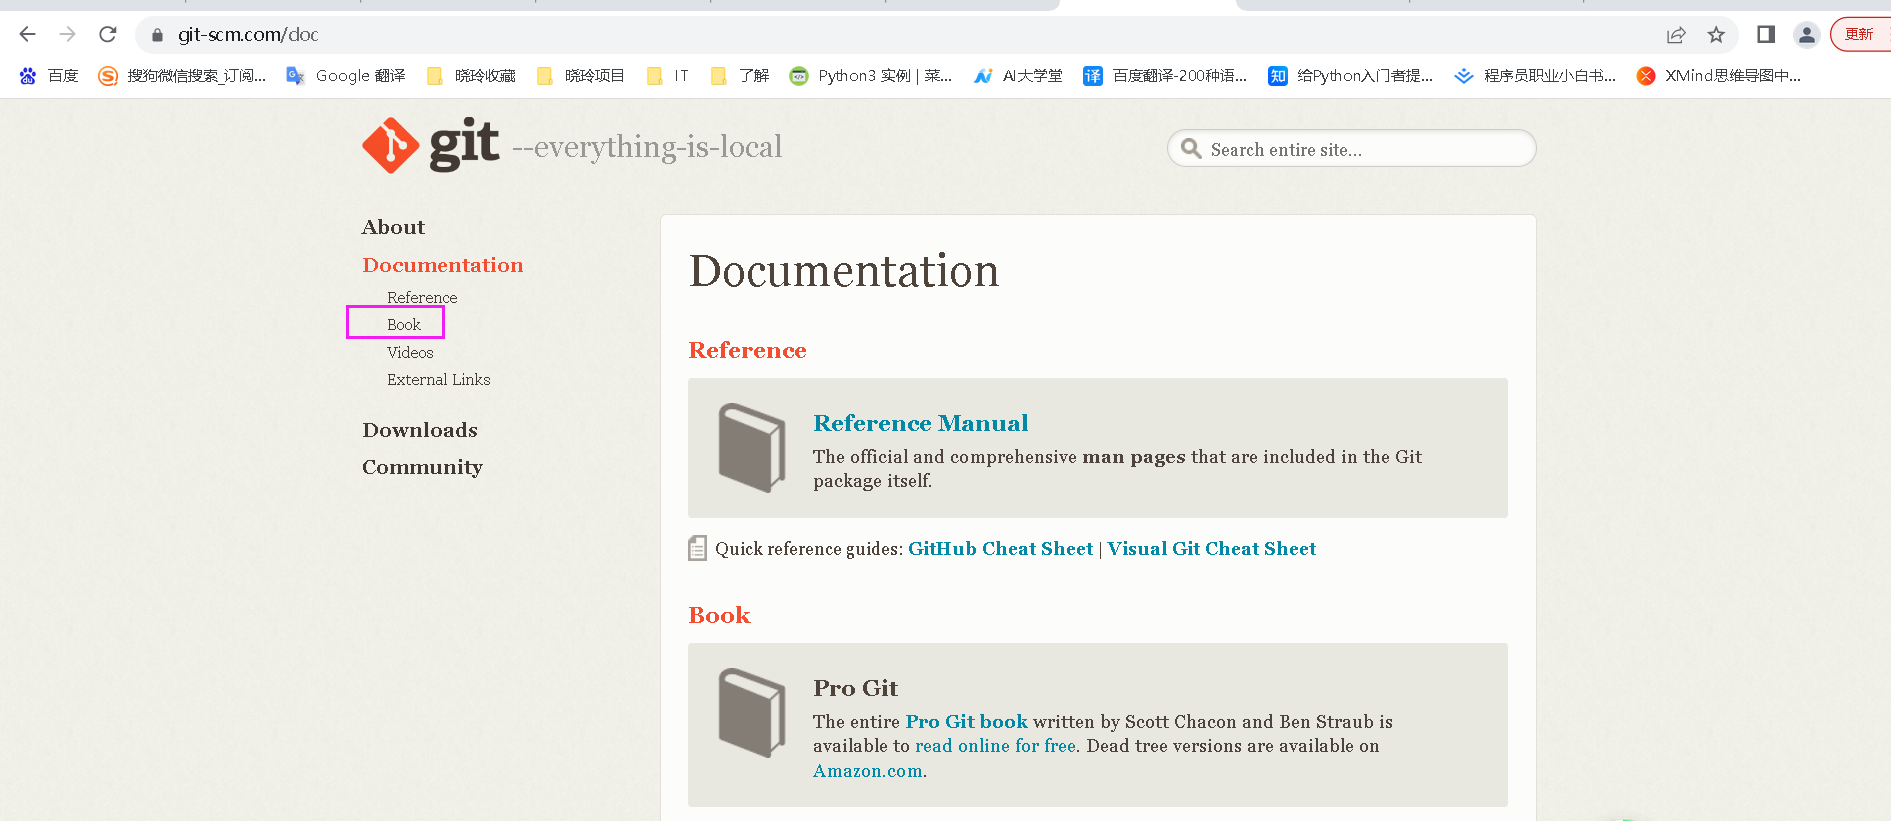Select Documentation in the sidebar

tap(443, 265)
